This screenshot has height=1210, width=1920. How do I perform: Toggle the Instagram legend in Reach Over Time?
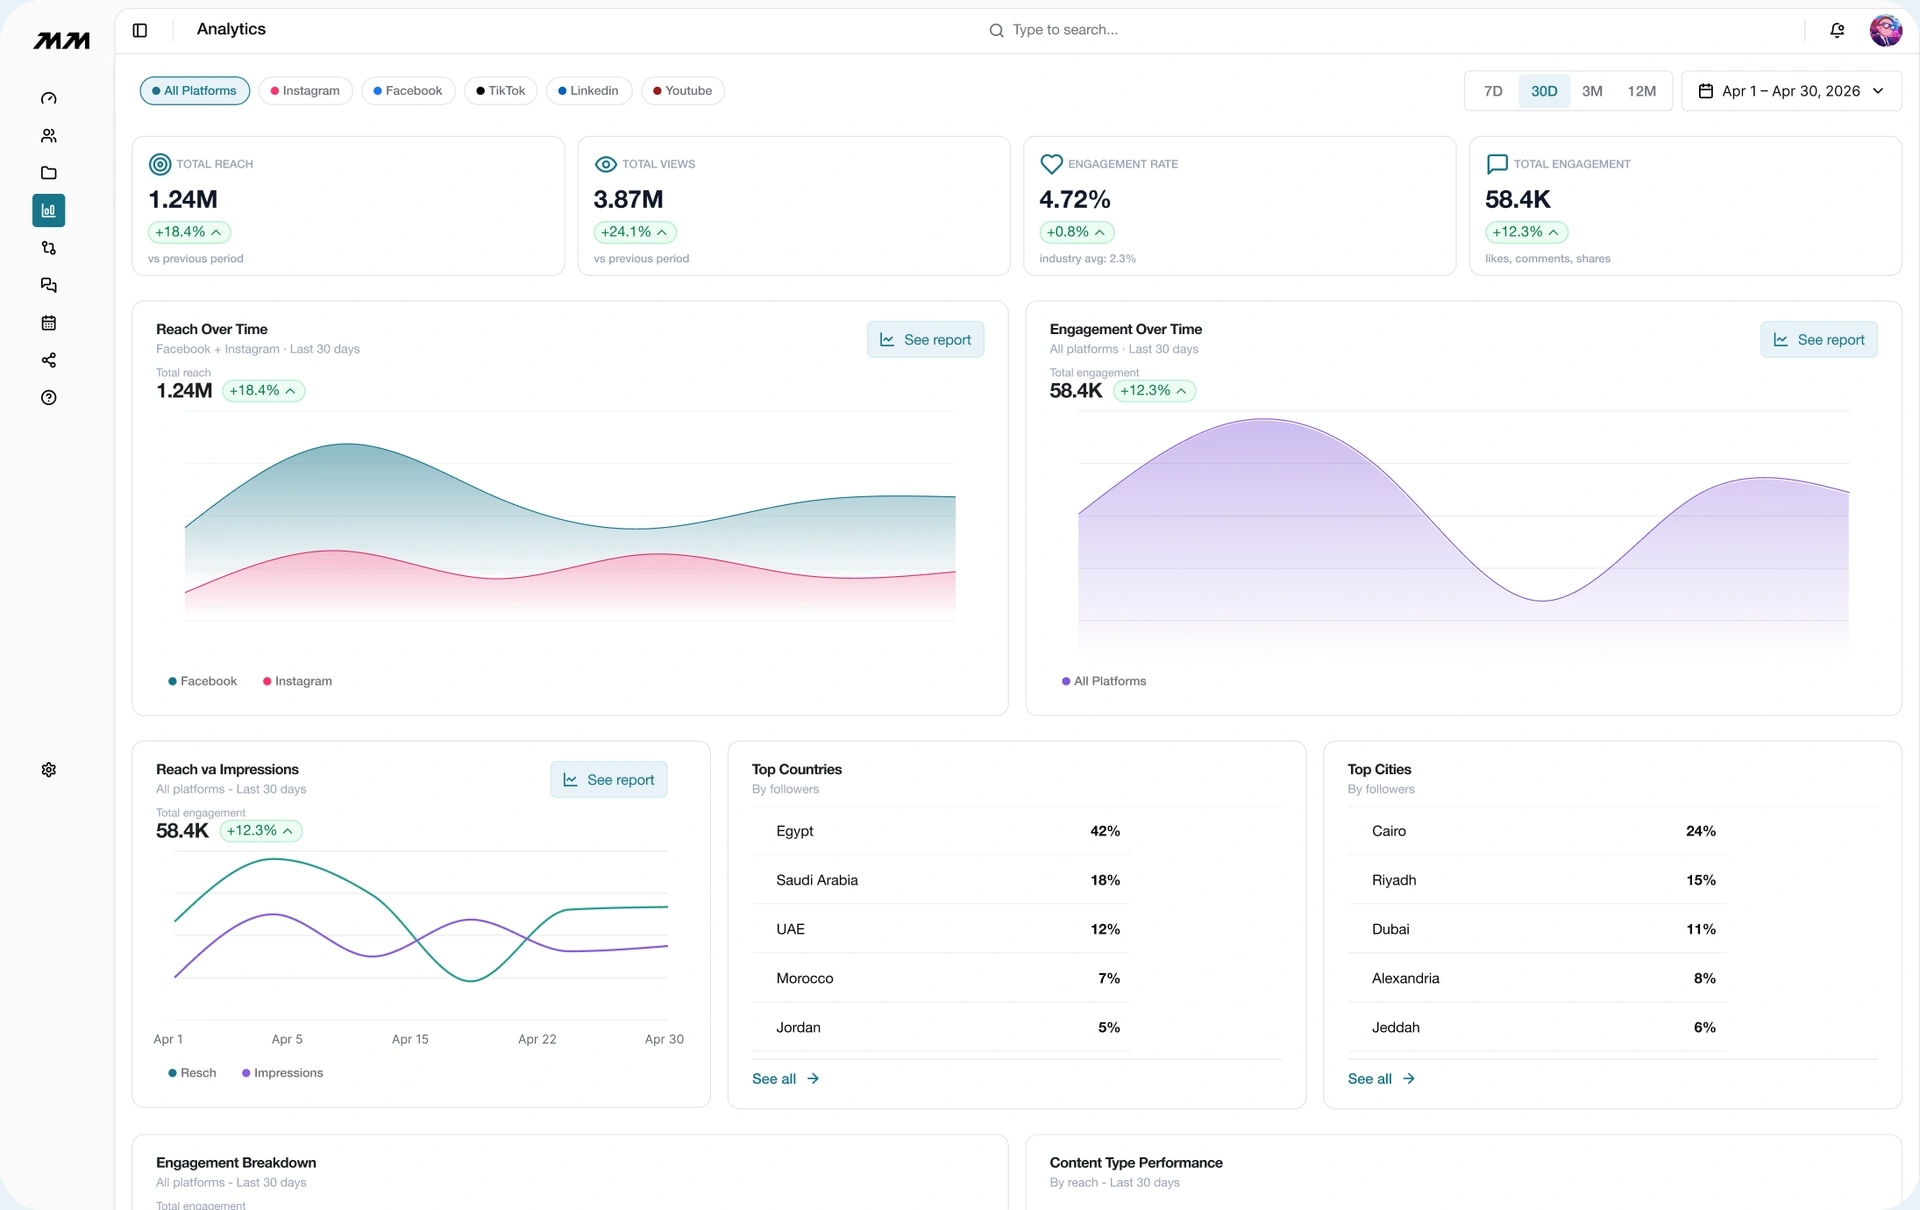[x=297, y=681]
